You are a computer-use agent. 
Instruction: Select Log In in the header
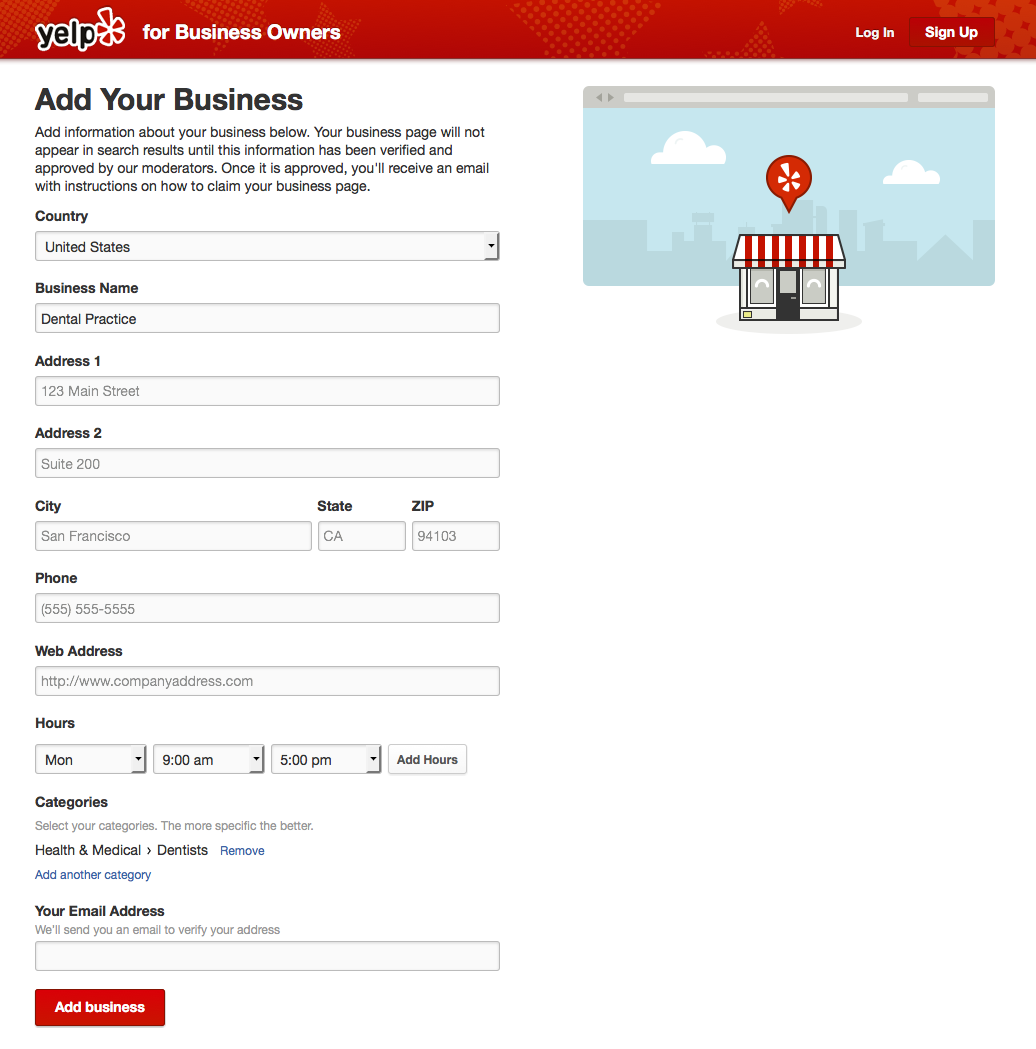(x=874, y=32)
